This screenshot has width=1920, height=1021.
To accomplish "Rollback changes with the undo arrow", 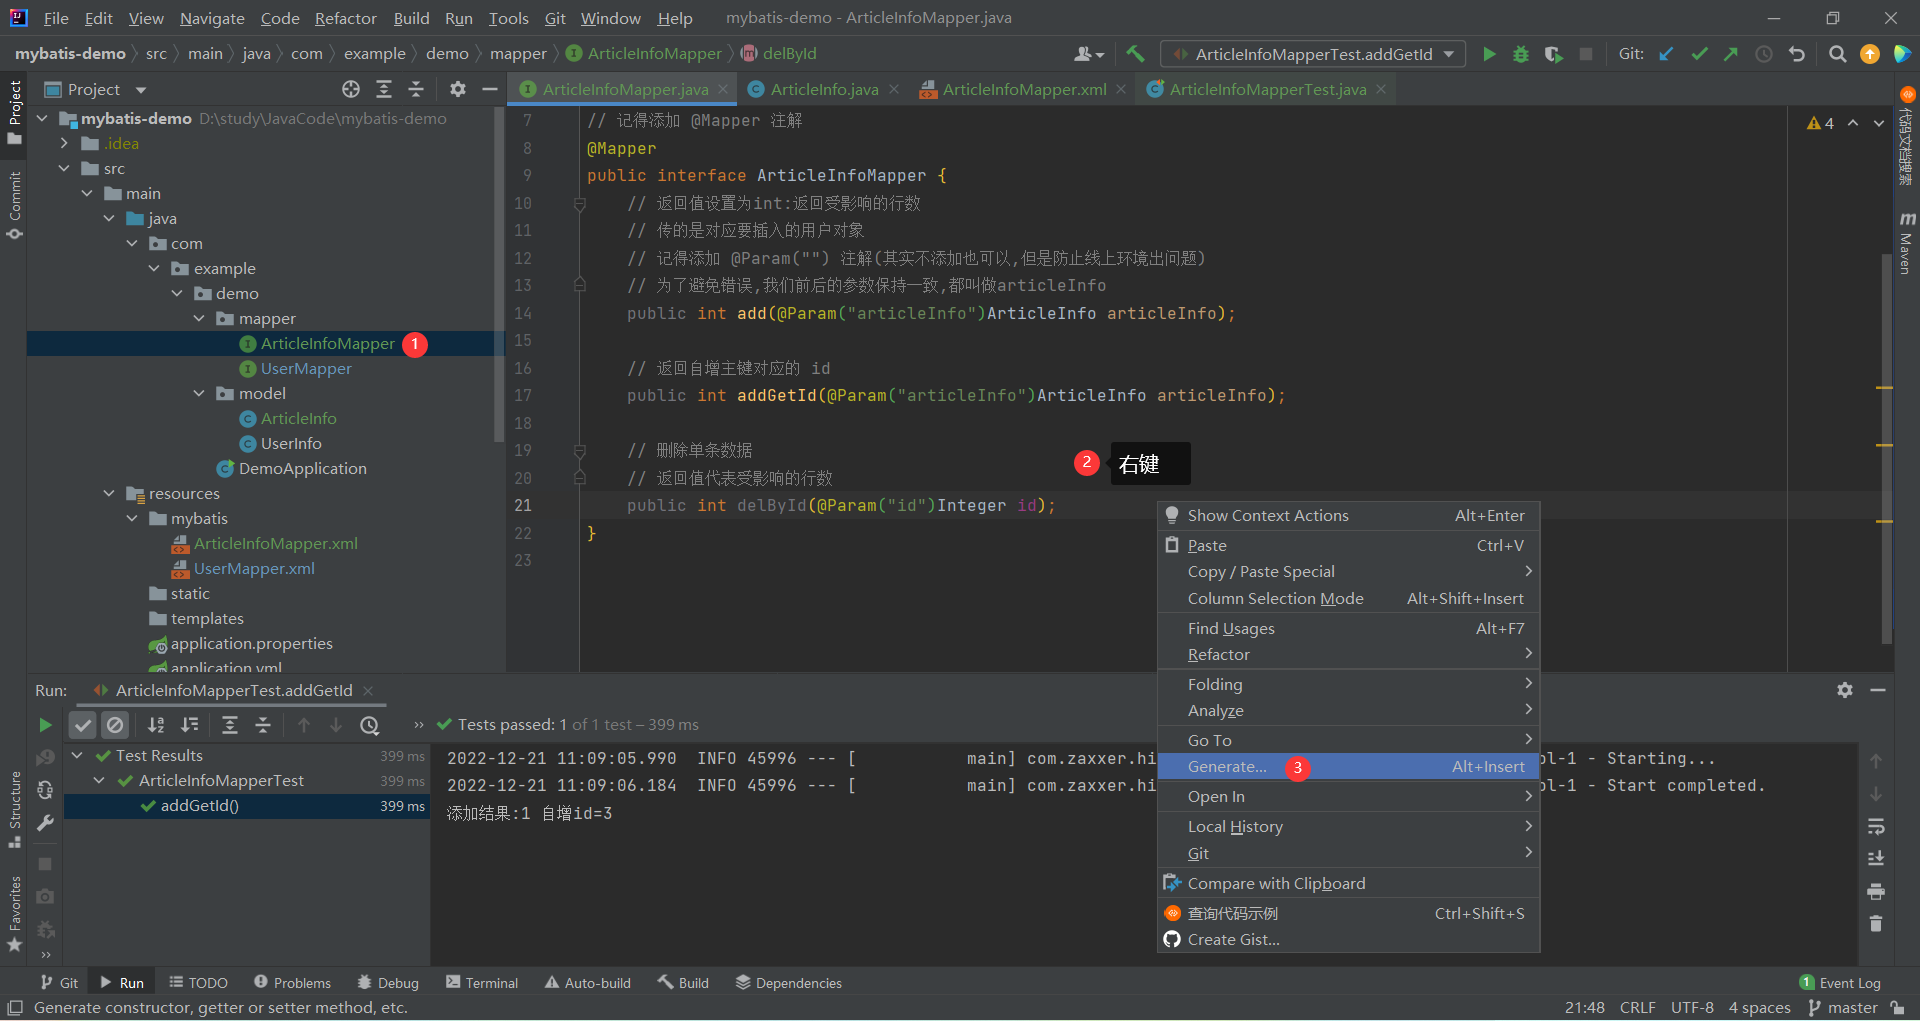I will (1797, 54).
